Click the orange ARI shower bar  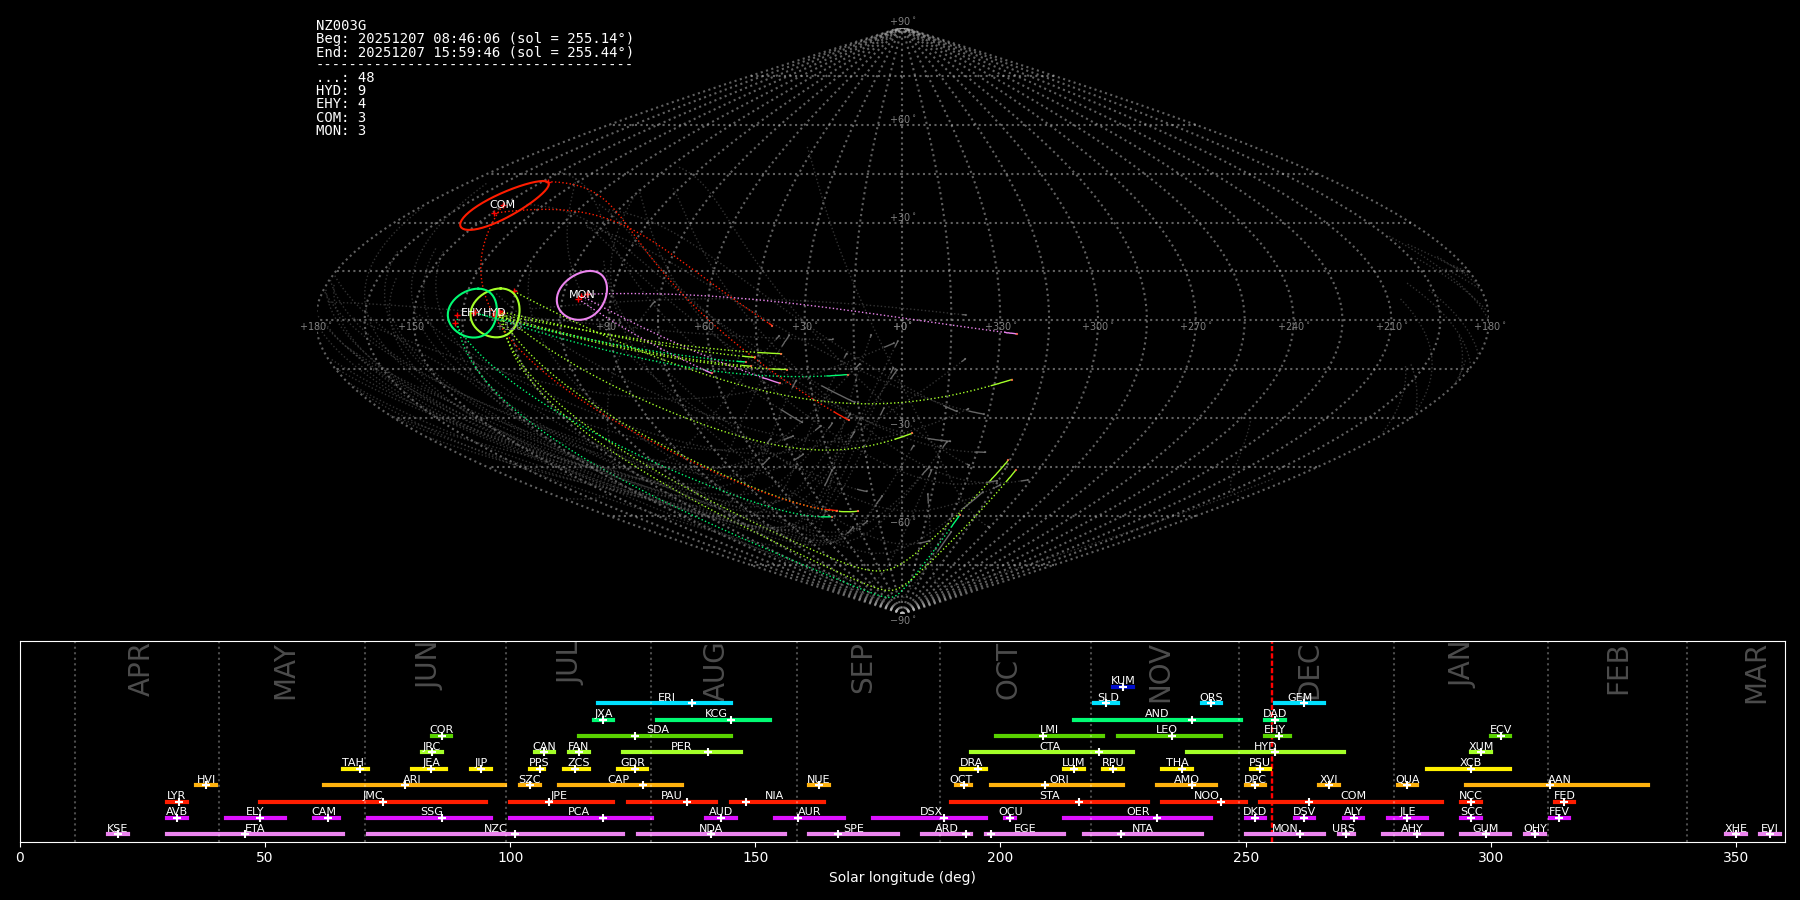[x=414, y=785]
